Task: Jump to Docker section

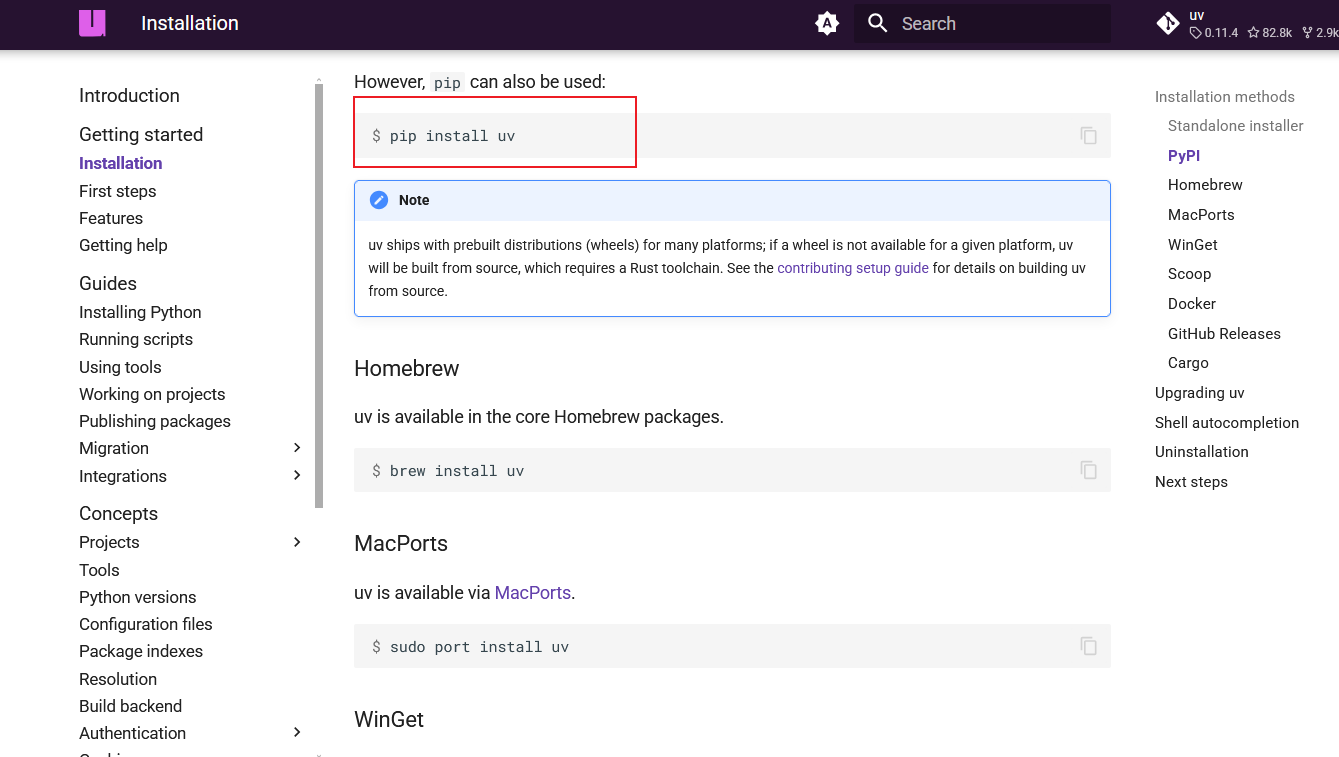Action: click(x=1192, y=304)
